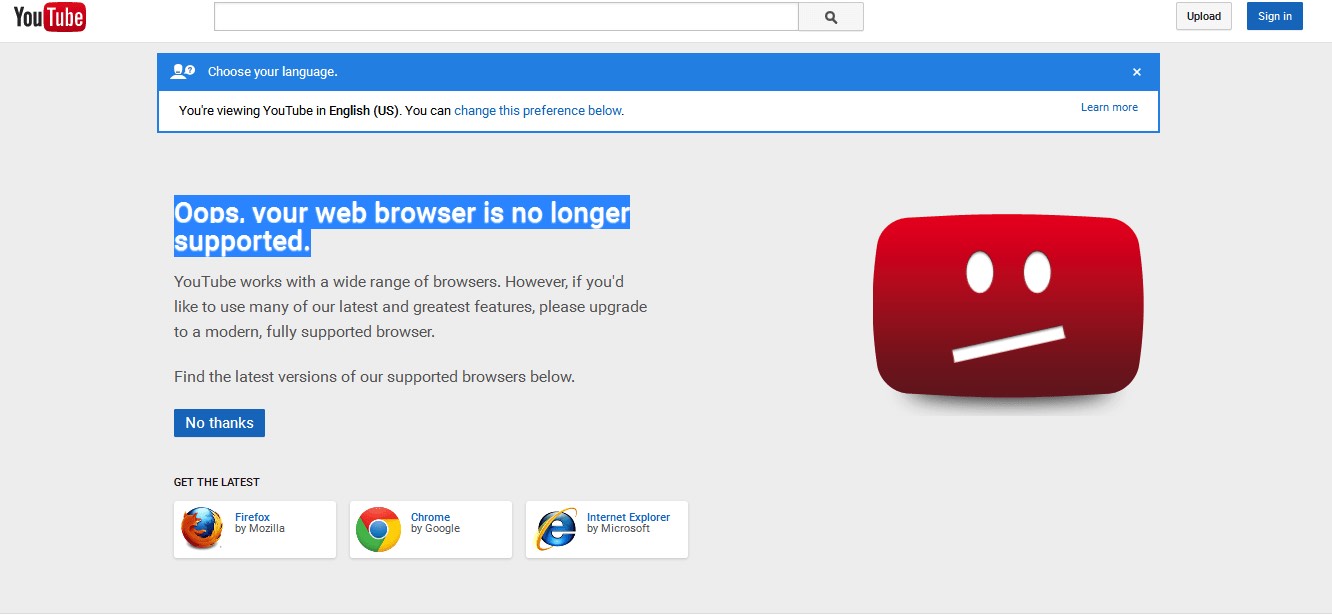Click the No thanks button
This screenshot has width=1332, height=616.
point(219,423)
